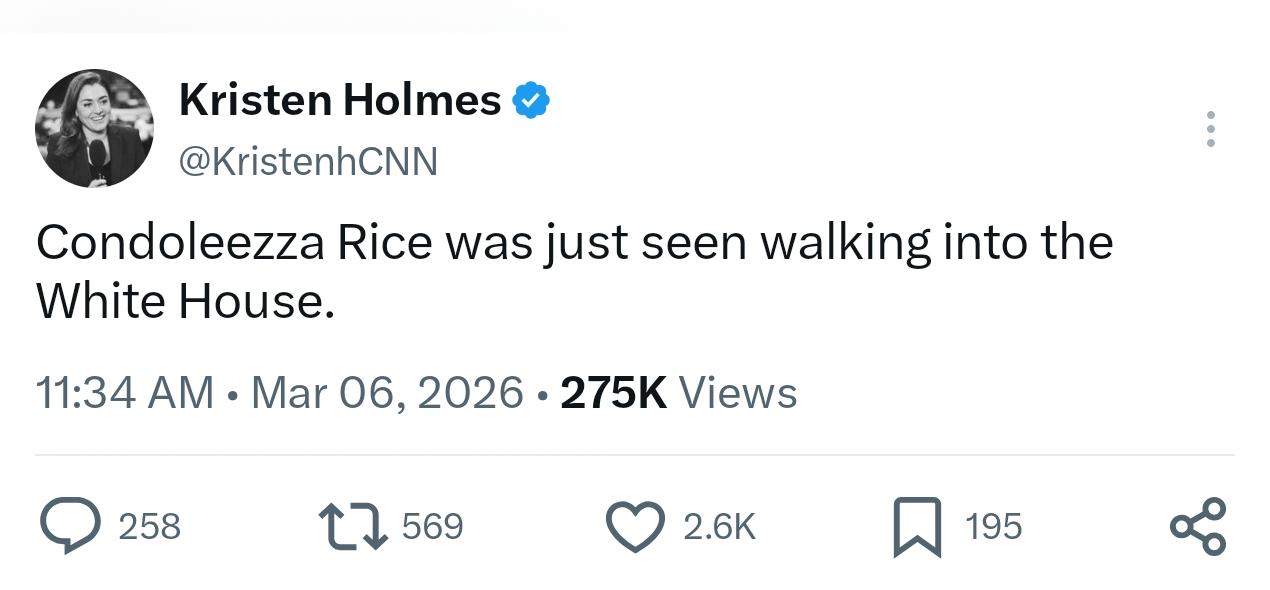Open the three-dot more options menu
Screen dimensions: 1270x590
point(1210,129)
